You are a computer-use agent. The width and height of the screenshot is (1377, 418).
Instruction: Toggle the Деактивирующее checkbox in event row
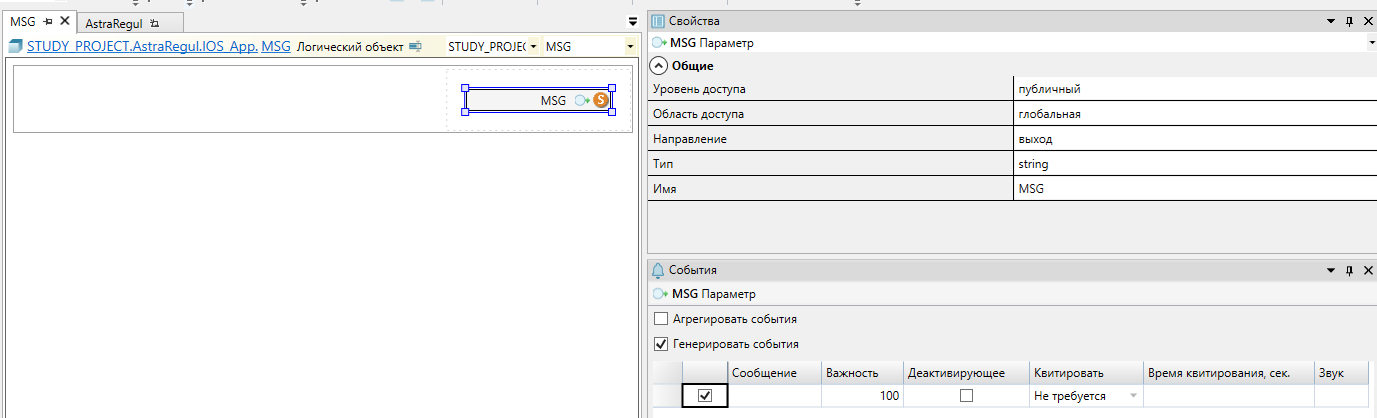[x=966, y=396]
